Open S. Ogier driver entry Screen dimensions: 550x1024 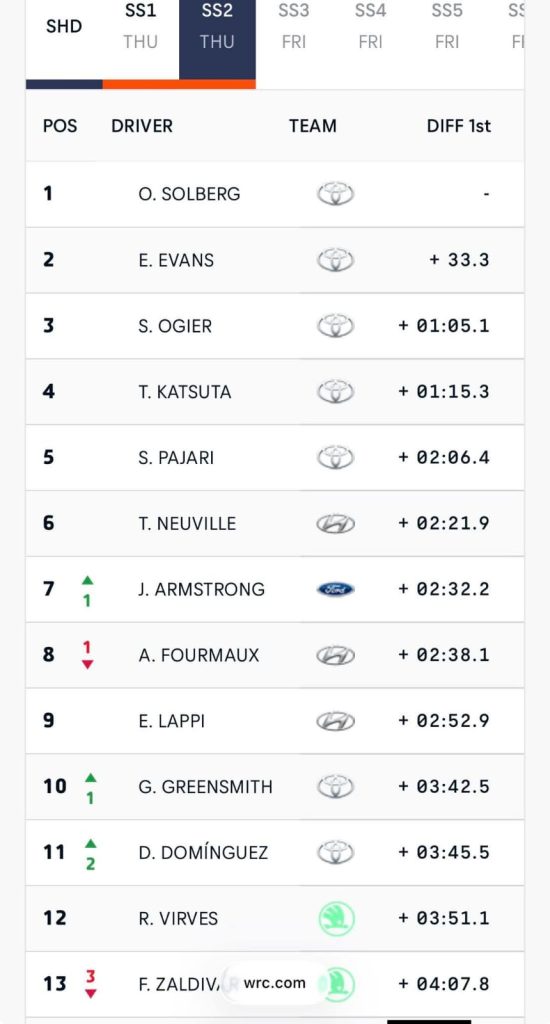(x=175, y=326)
